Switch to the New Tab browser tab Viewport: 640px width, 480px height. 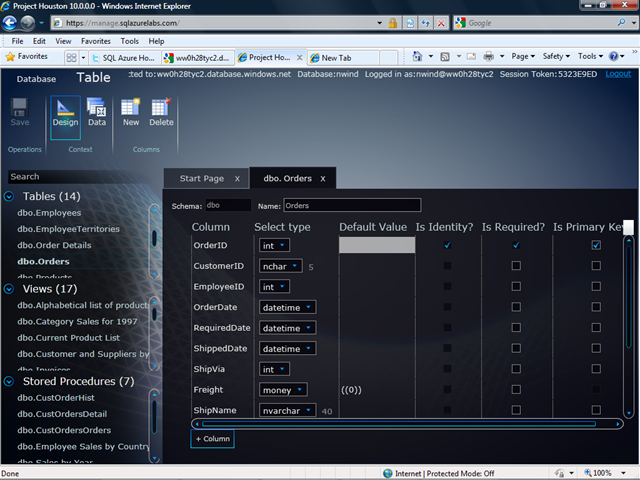click(x=343, y=58)
